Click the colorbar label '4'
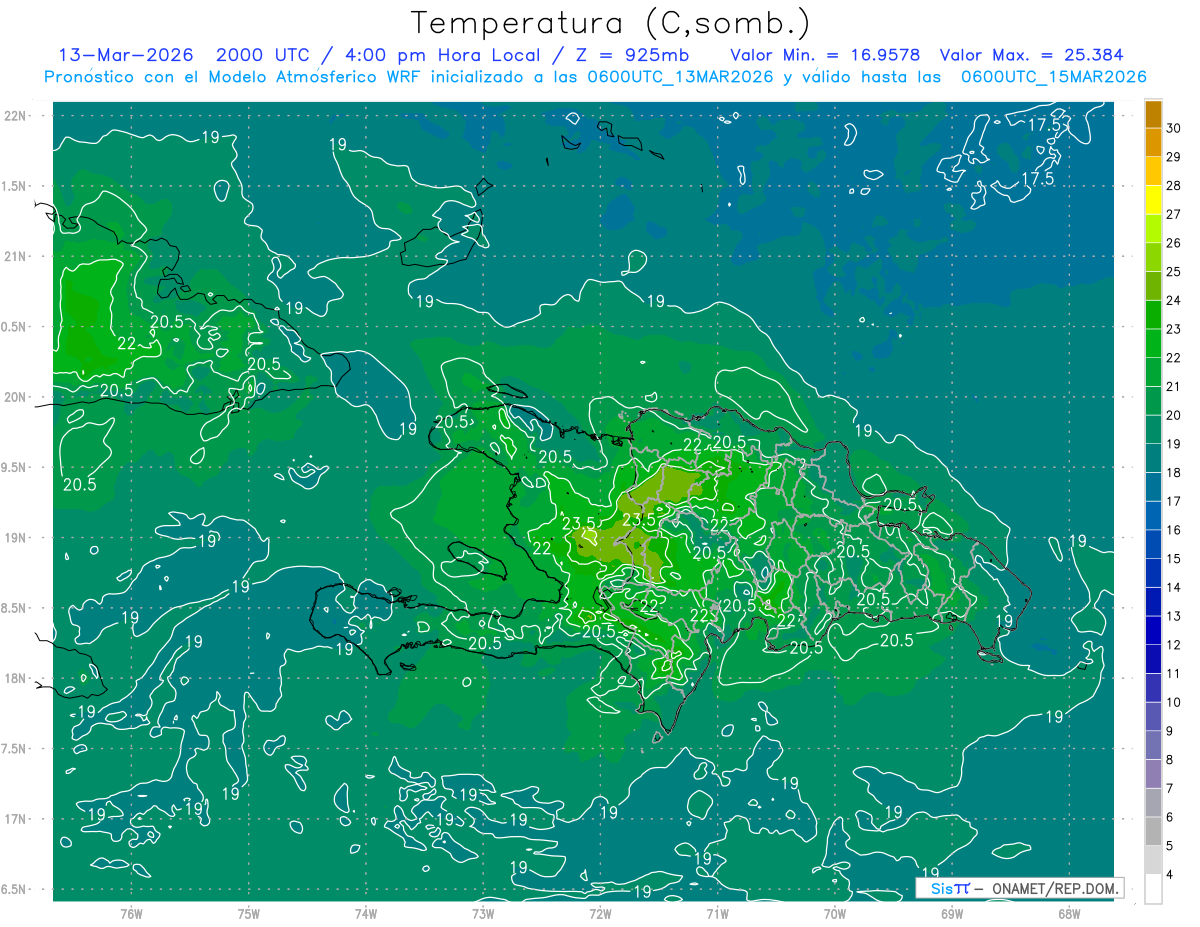Image resolution: width=1200 pixels, height=927 pixels. pyautogui.click(x=1171, y=875)
